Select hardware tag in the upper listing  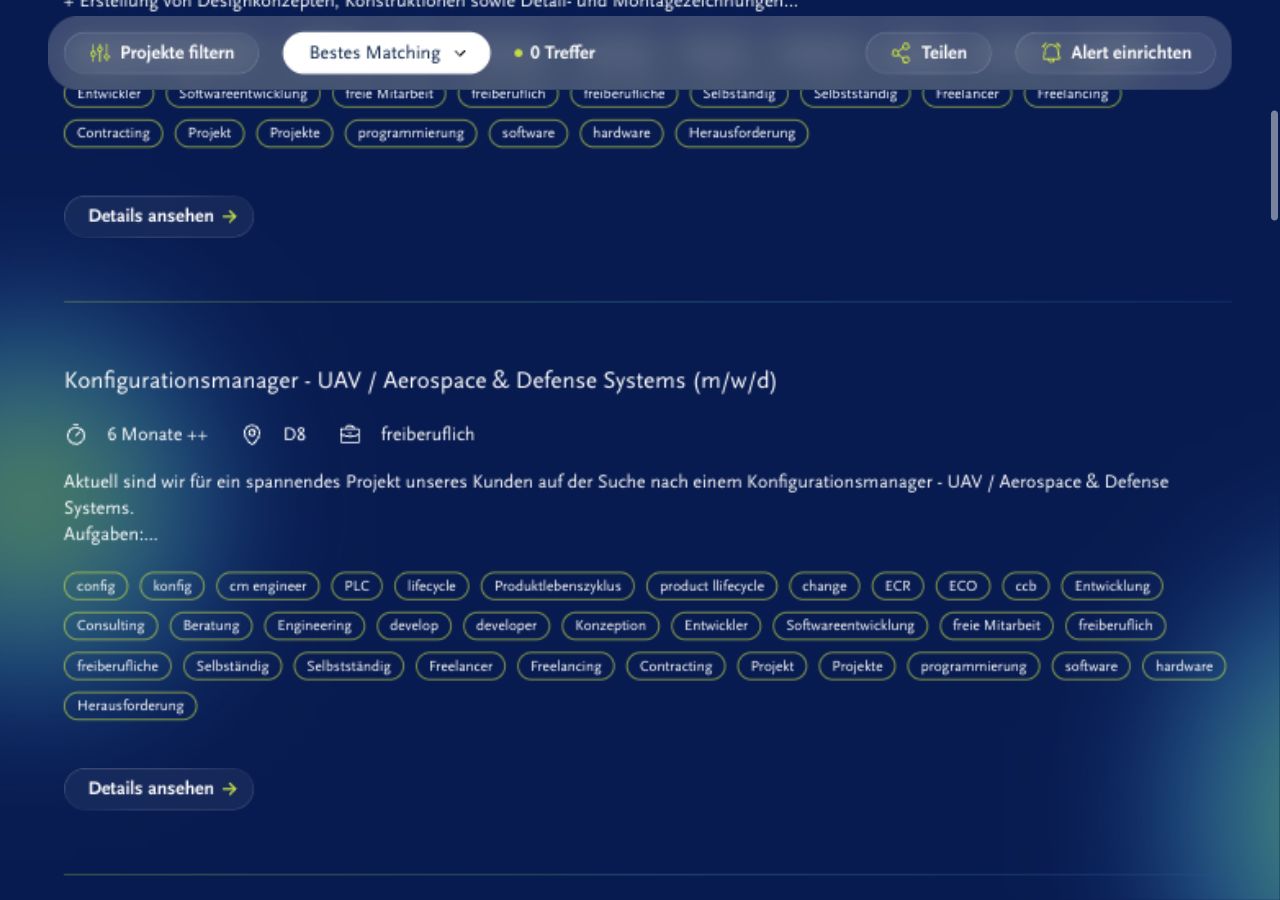[x=621, y=133]
